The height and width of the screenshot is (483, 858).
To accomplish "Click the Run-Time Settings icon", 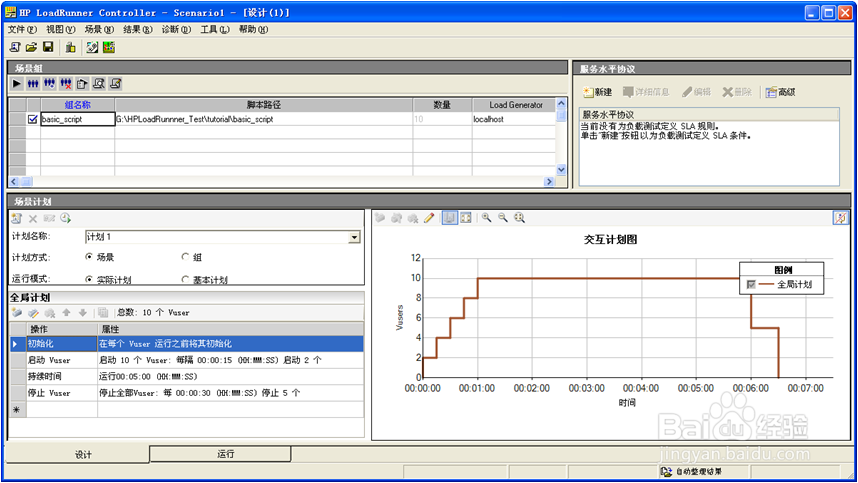I will click(82, 84).
